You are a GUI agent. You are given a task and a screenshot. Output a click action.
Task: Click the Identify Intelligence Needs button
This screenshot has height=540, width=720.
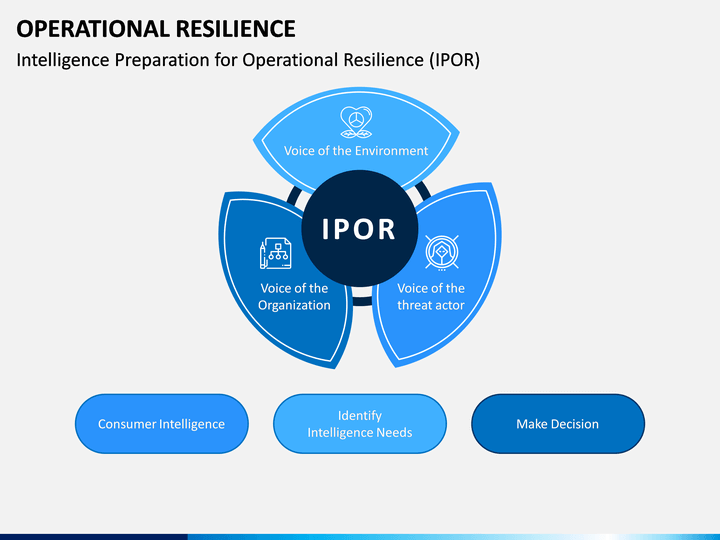[360, 424]
